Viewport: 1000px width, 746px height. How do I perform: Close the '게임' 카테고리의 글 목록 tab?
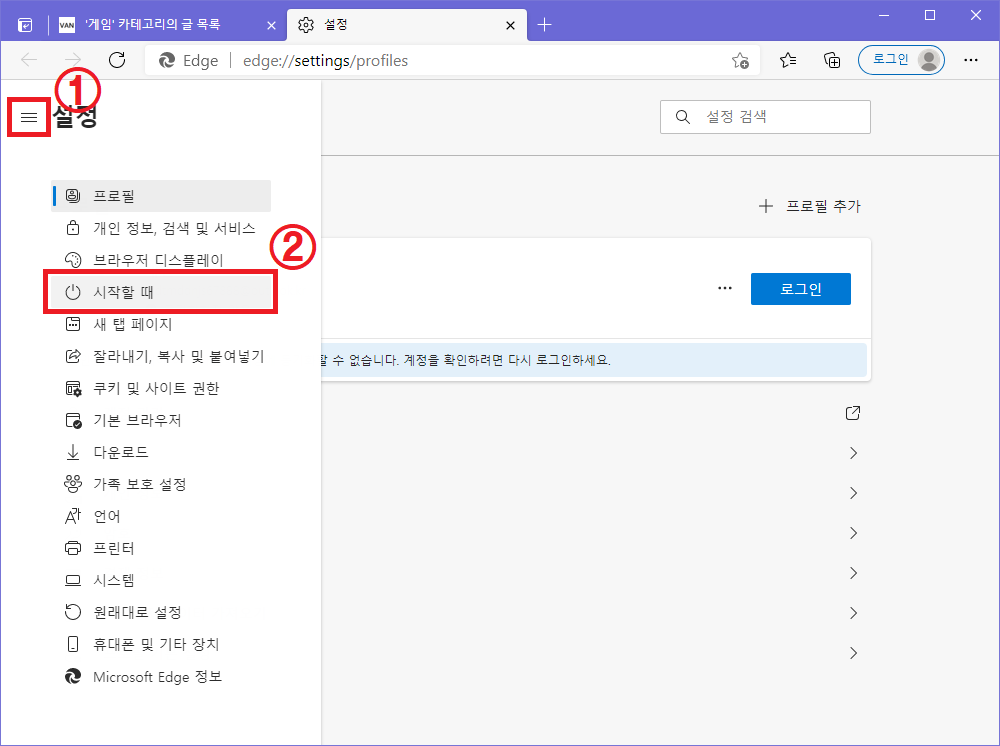tap(271, 25)
